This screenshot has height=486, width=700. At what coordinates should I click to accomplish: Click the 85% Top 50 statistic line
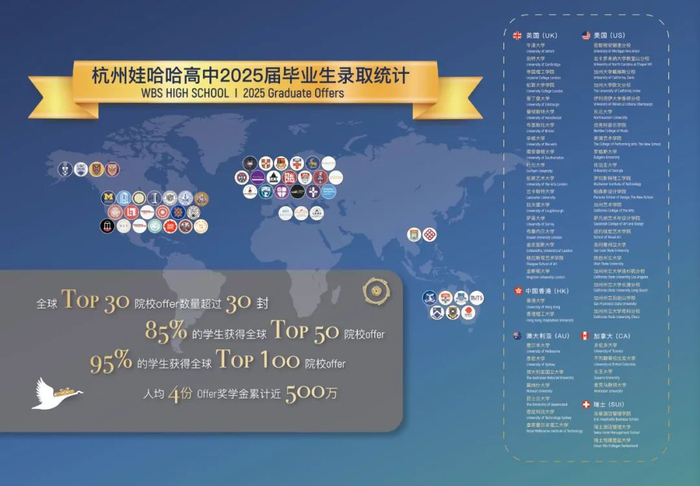[x=265, y=332]
